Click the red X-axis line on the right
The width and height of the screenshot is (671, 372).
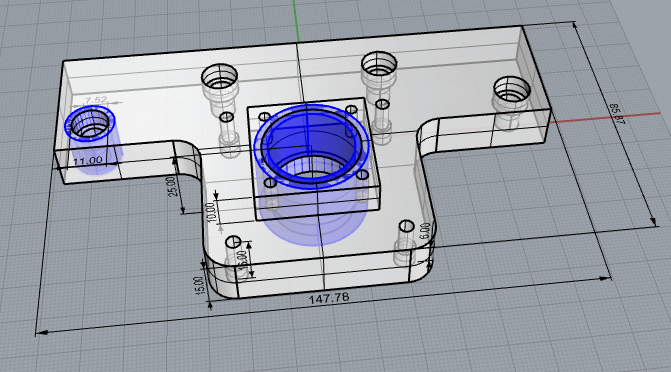(x=608, y=117)
